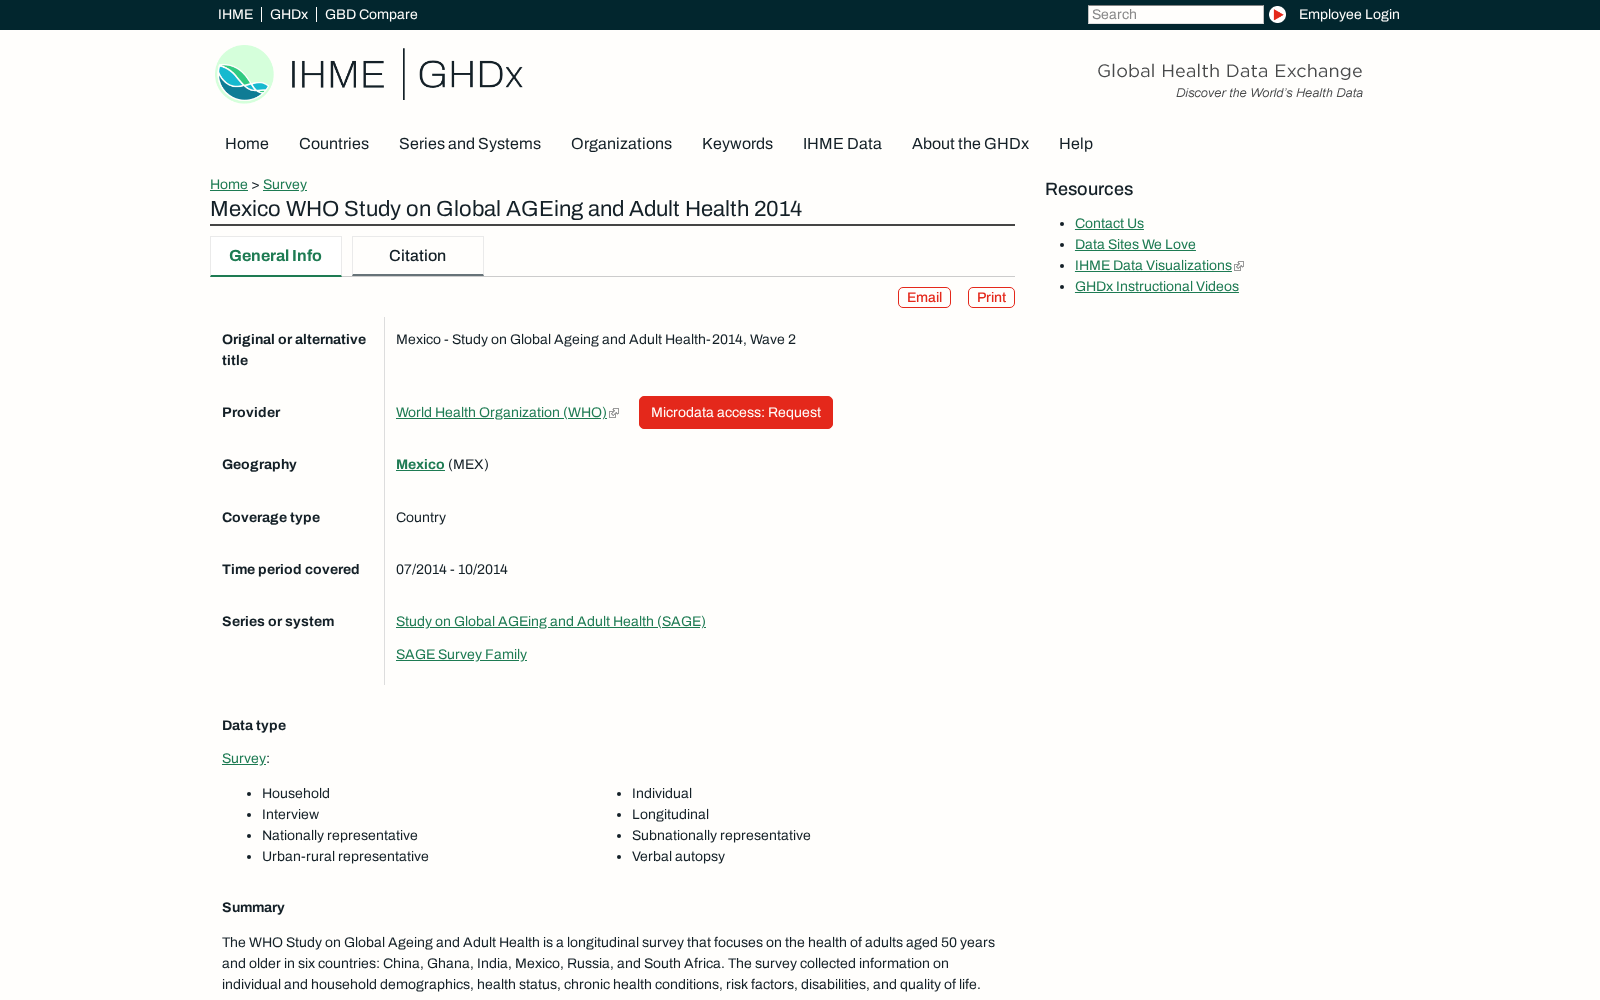Screen dimensions: 1600x1000
Task: Click the alternative title text mentioning Wave 2
Action: coord(596,339)
